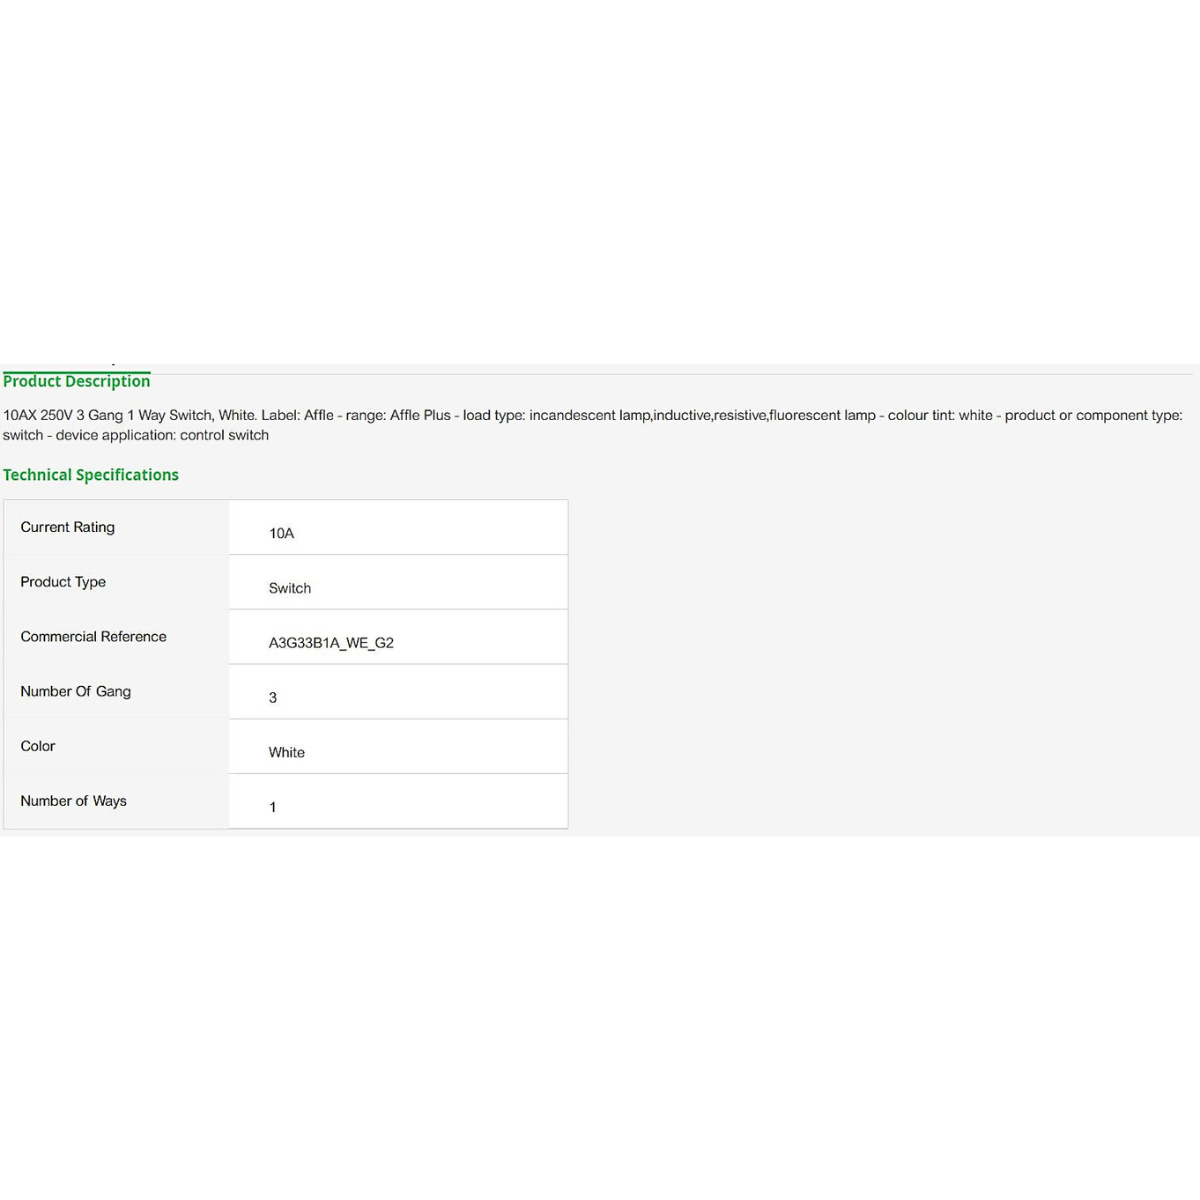Select the value 1 for number of ways
1200x1200 pixels.
pyautogui.click(x=273, y=807)
